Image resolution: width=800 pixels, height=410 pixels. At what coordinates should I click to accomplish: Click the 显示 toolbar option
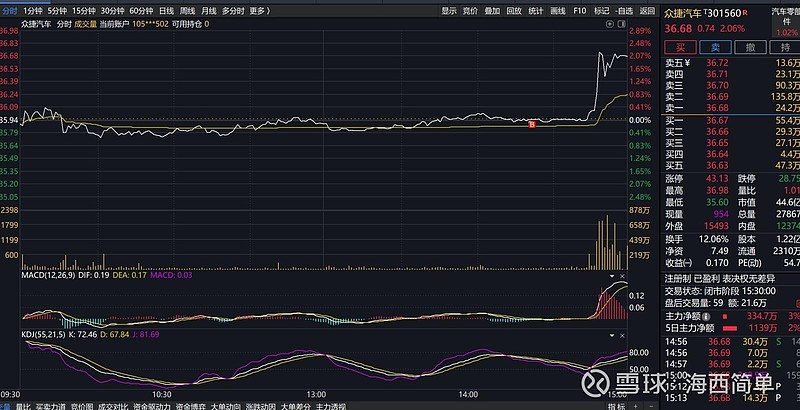click(x=449, y=11)
